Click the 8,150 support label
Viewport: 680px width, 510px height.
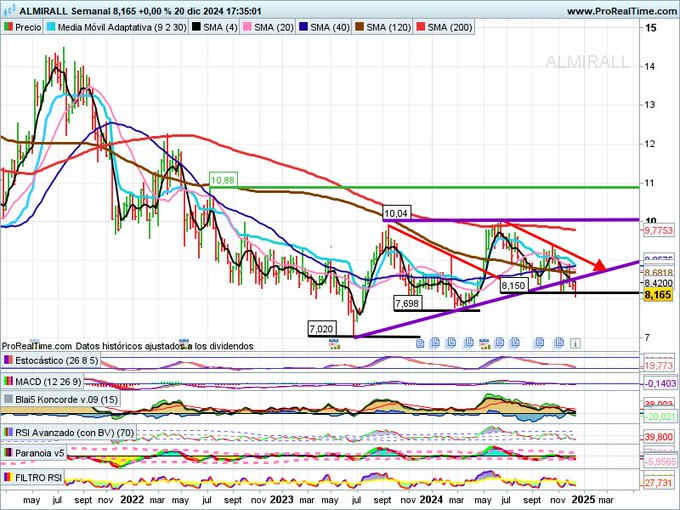click(514, 286)
